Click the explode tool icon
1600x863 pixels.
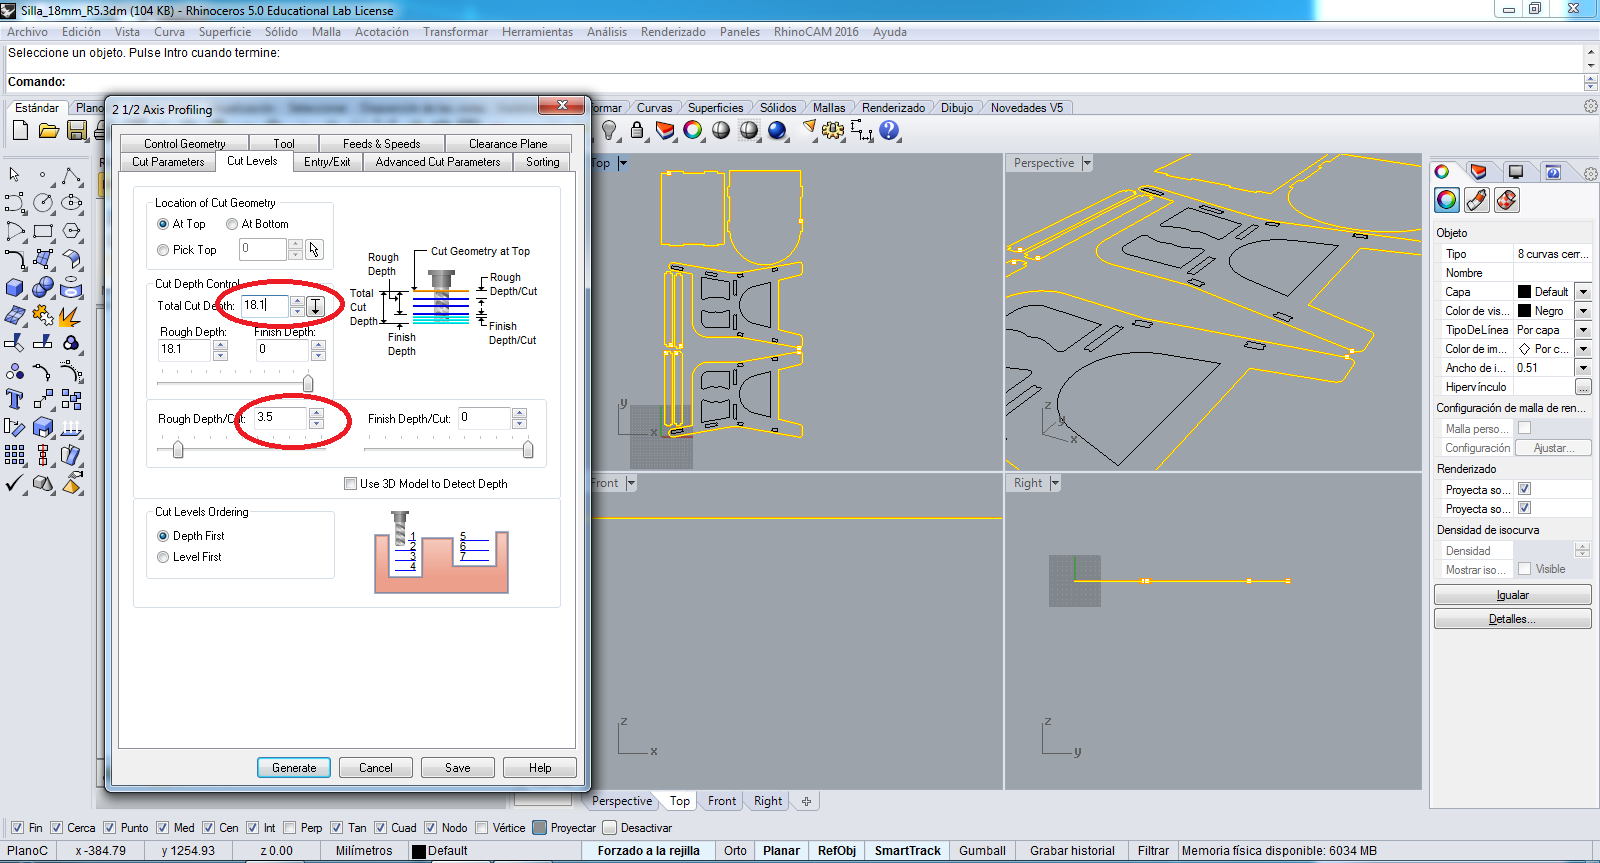pos(69,317)
